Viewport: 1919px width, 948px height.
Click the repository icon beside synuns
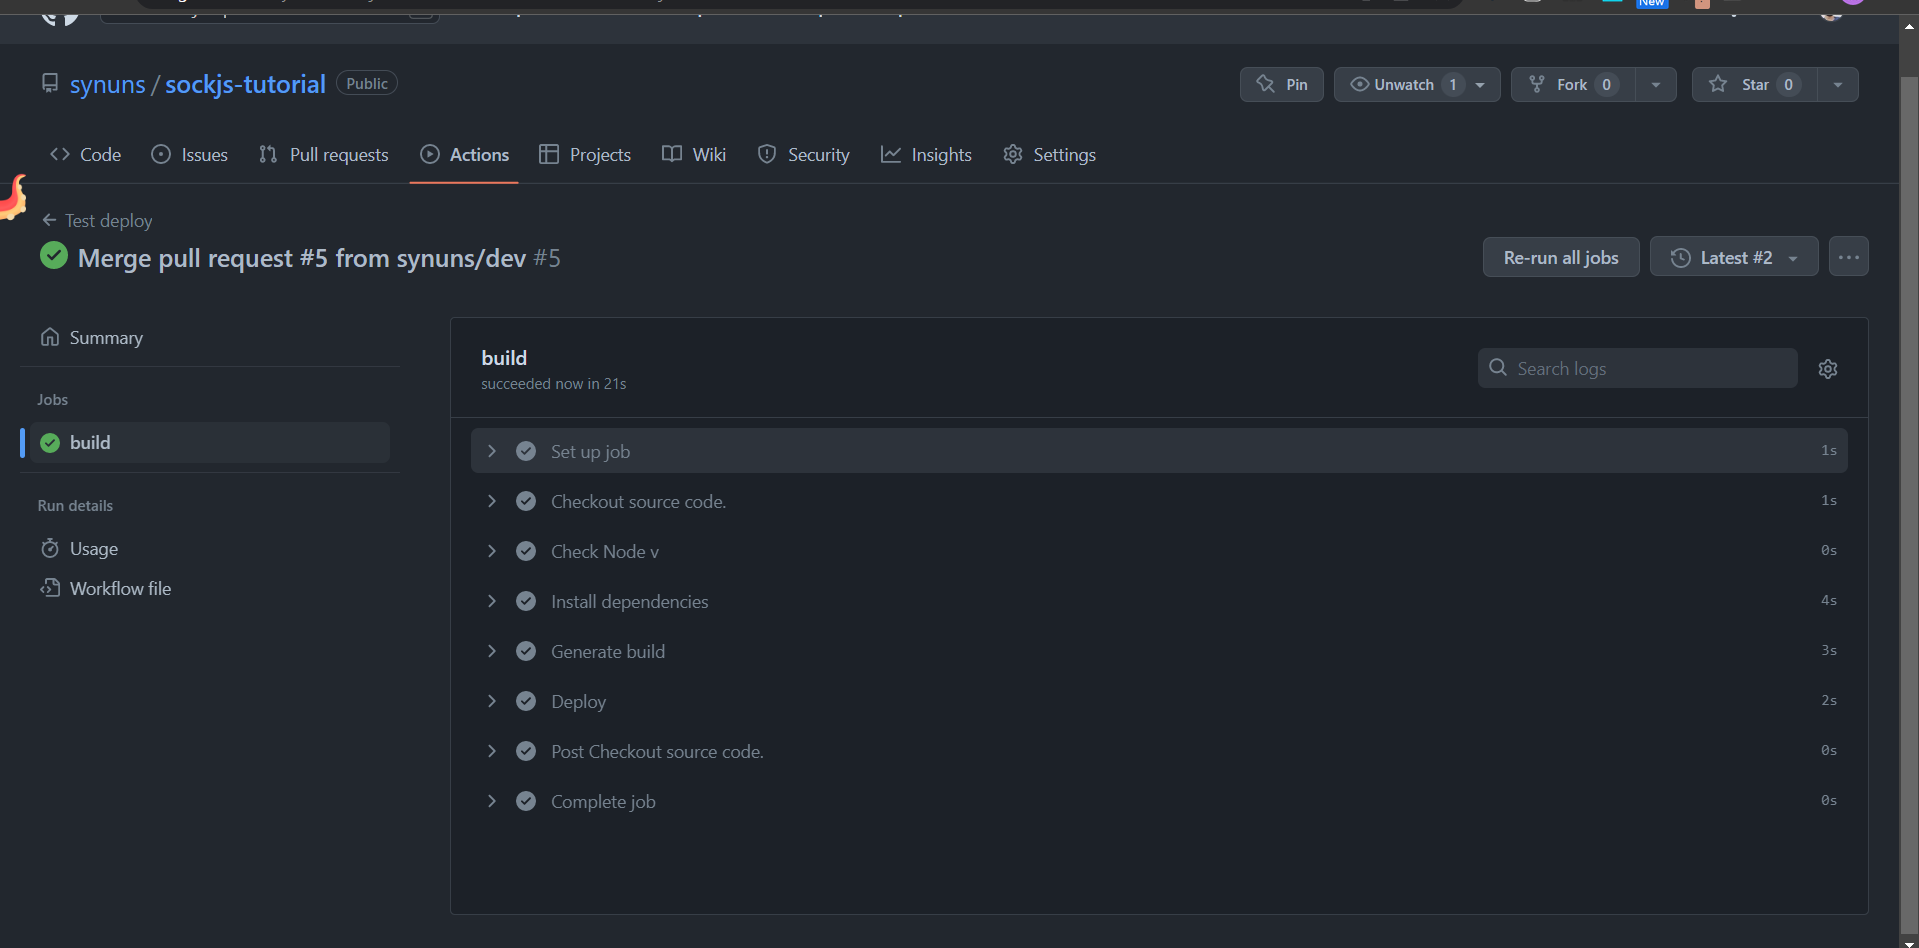pyautogui.click(x=50, y=83)
